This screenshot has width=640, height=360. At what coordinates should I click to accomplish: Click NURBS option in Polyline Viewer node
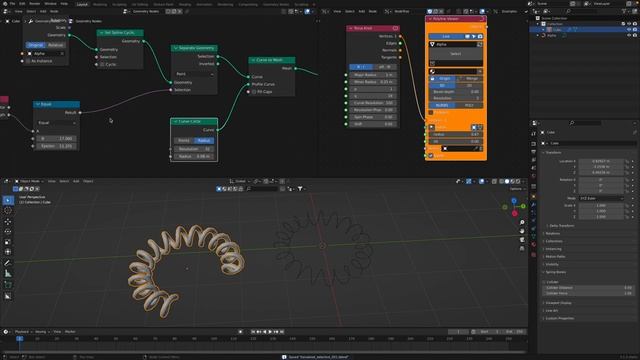[442, 105]
